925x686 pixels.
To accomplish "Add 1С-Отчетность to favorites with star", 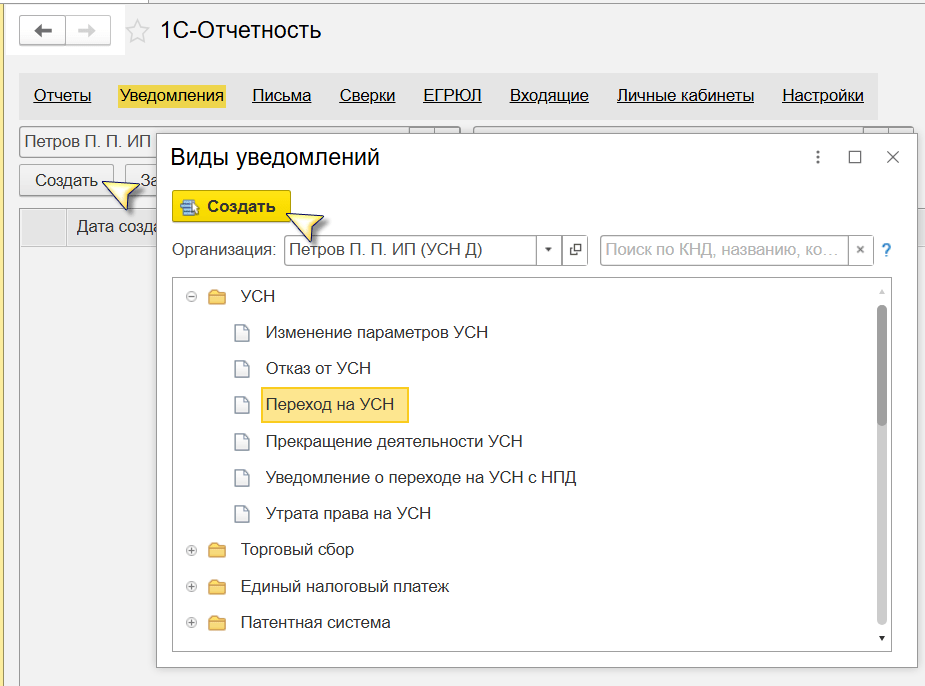I will [137, 31].
